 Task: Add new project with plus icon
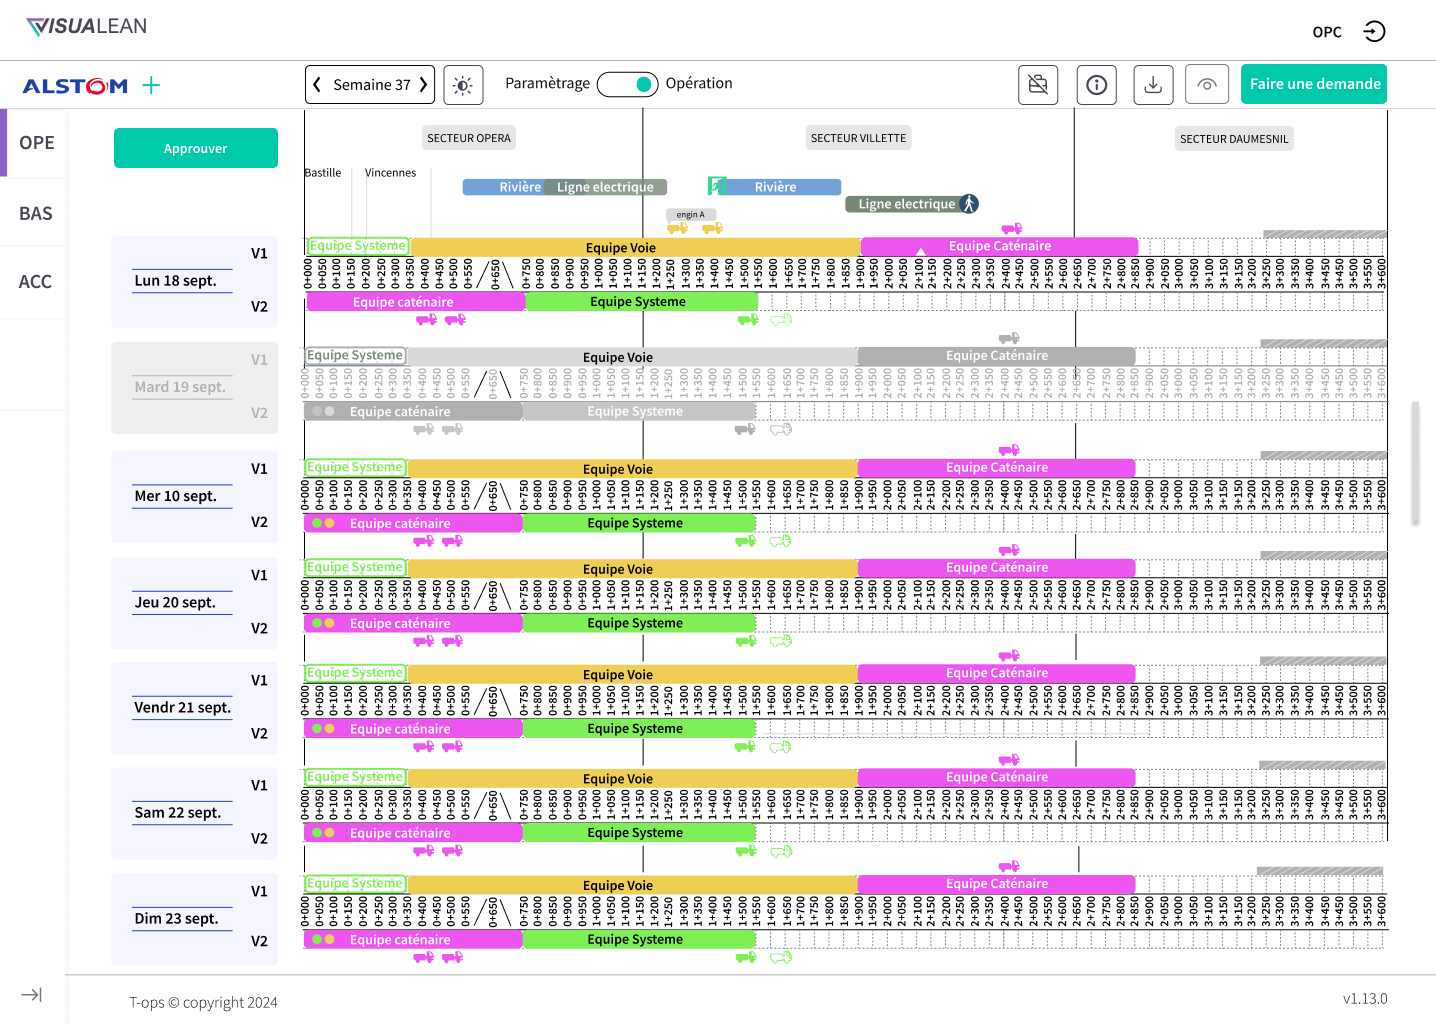coord(151,86)
